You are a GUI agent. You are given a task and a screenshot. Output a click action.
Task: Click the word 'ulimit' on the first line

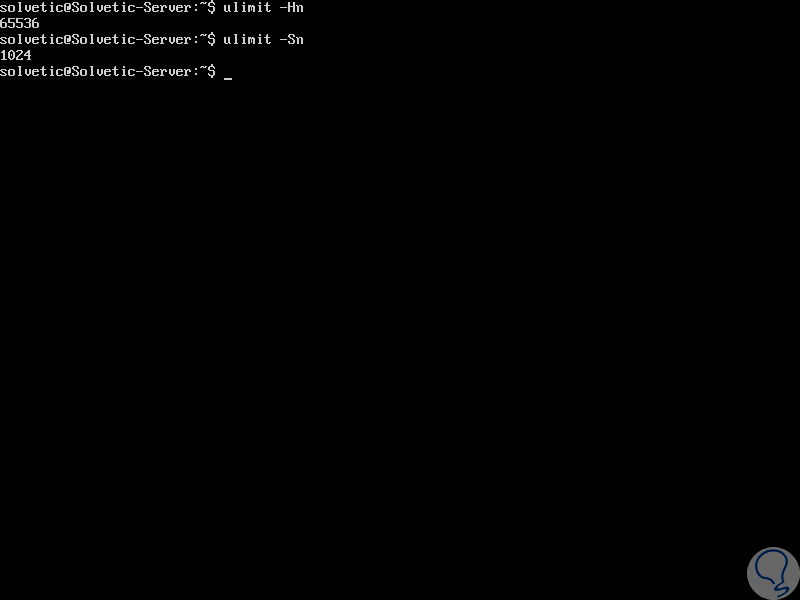(x=247, y=8)
